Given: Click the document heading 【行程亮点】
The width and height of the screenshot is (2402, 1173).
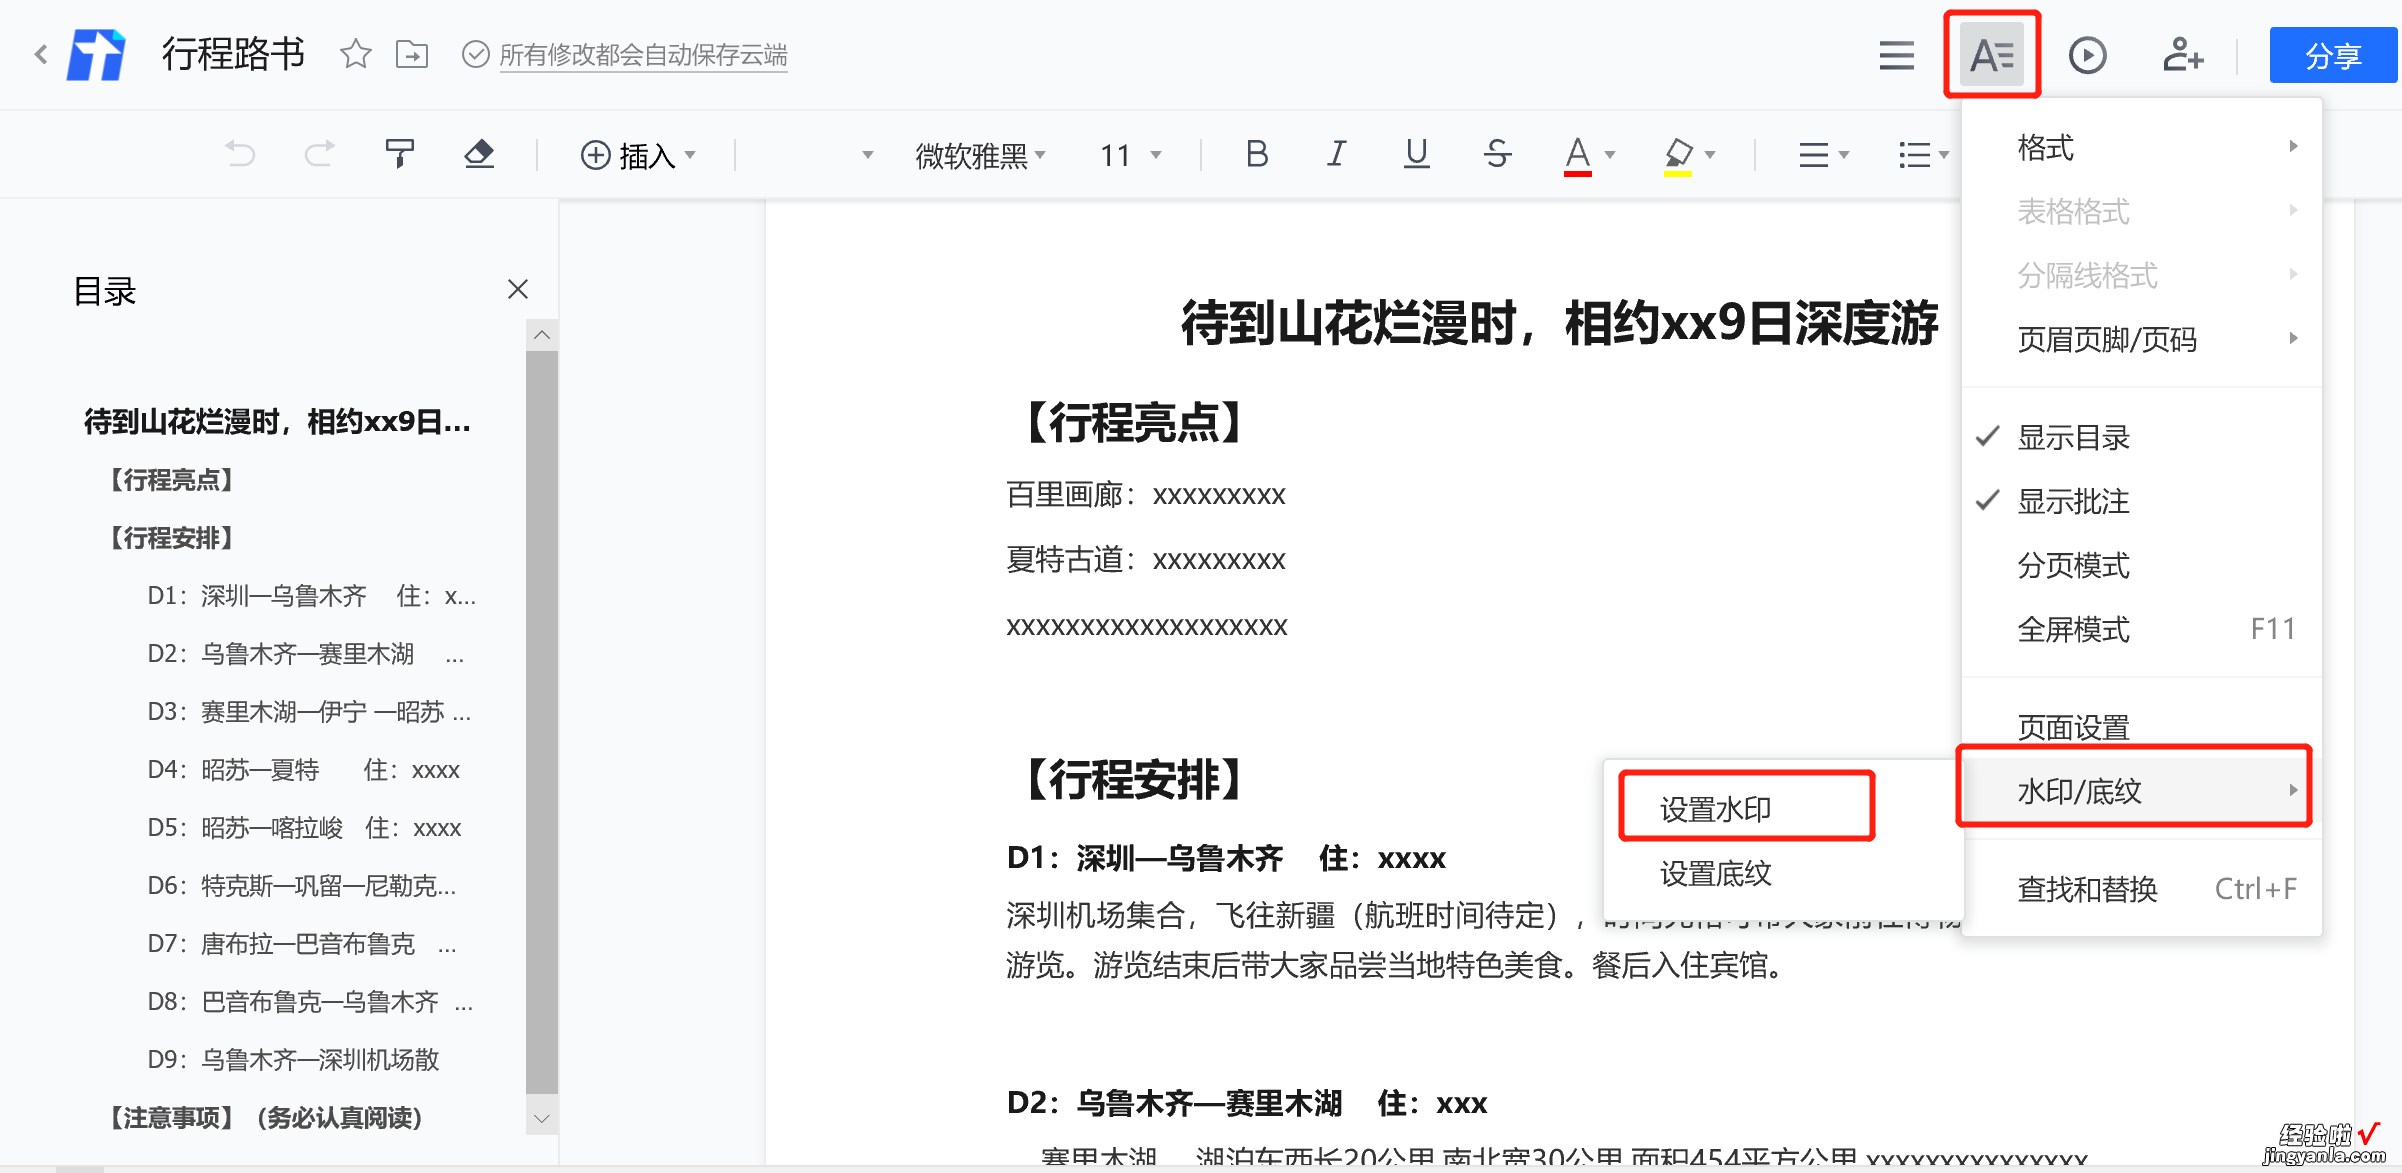Looking at the screenshot, I should [x=1134, y=423].
